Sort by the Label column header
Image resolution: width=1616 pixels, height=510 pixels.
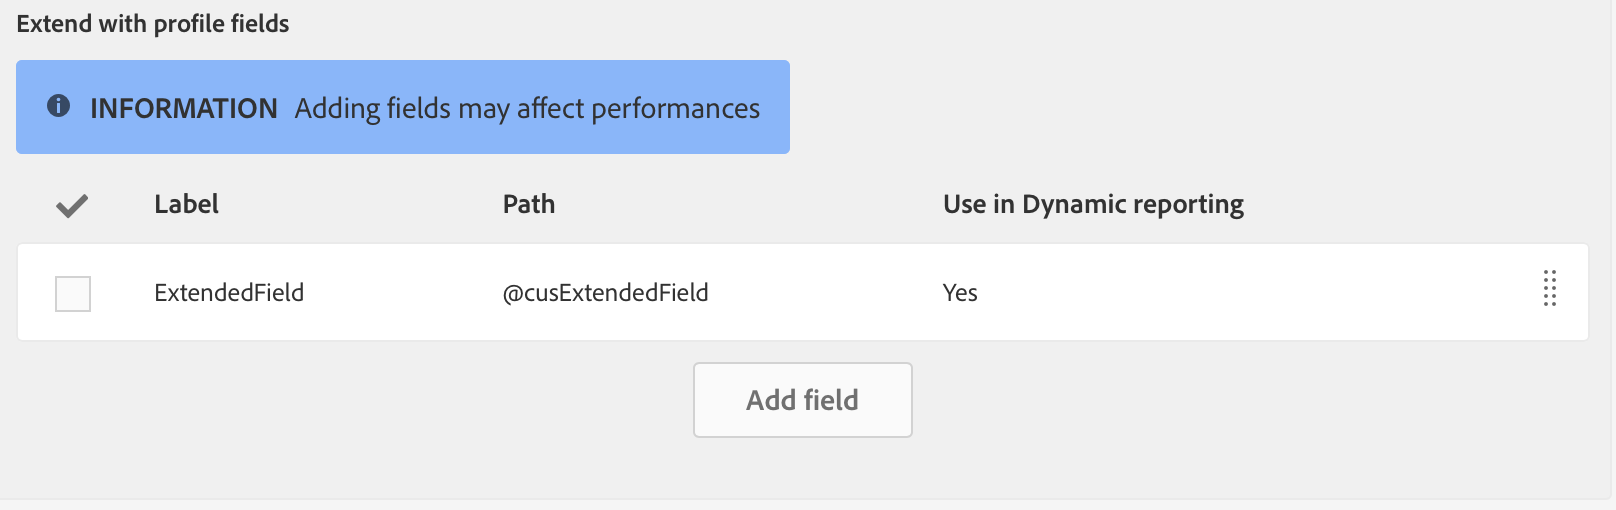coord(186,204)
